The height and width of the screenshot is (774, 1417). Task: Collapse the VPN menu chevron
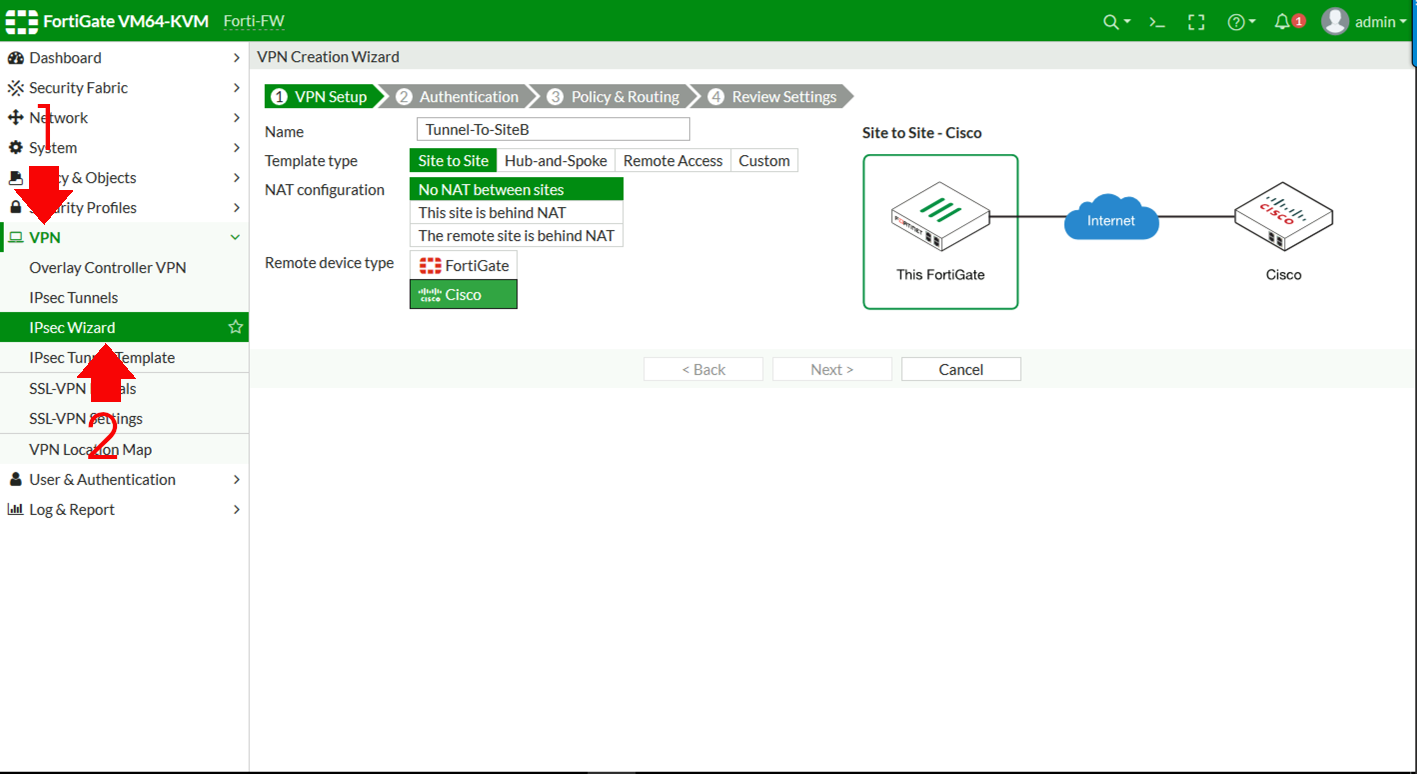pyautogui.click(x=236, y=238)
